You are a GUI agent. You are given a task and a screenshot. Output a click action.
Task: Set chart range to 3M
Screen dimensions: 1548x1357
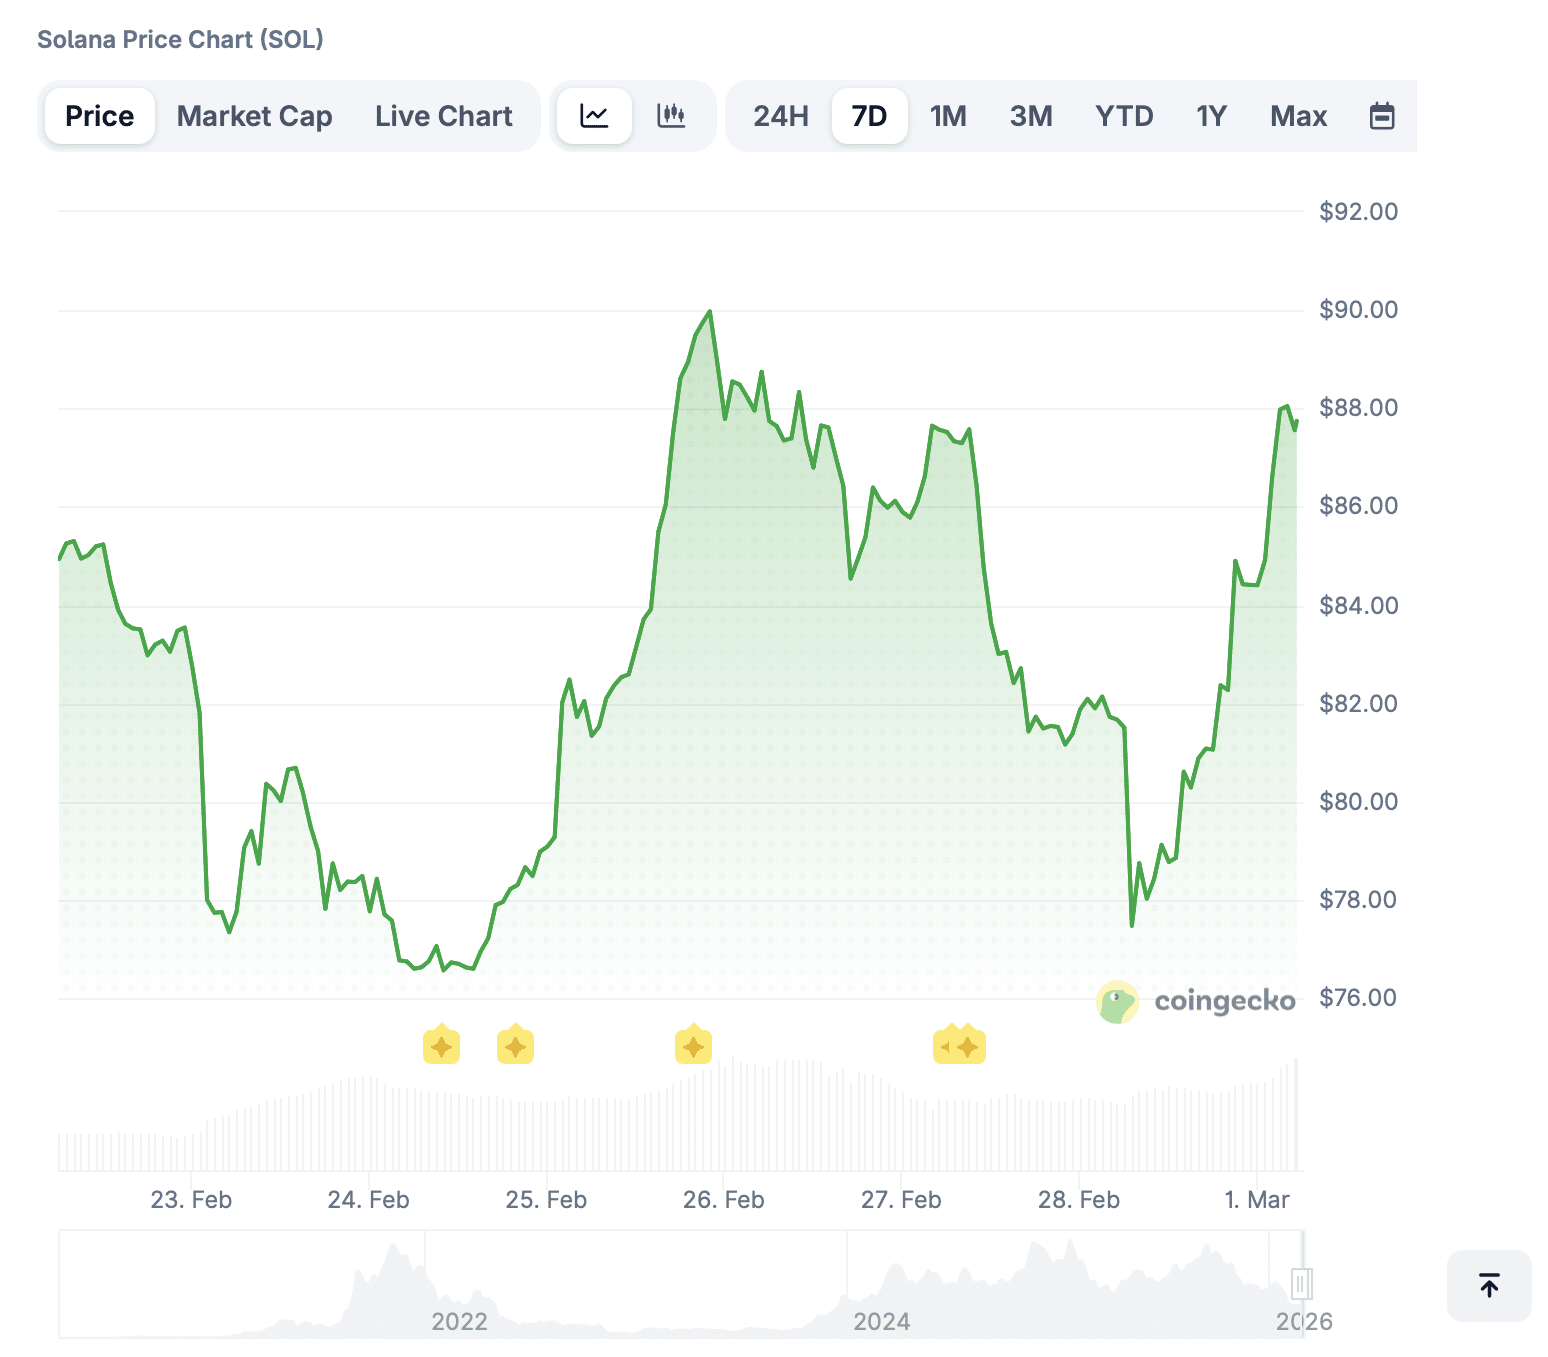click(x=1030, y=116)
